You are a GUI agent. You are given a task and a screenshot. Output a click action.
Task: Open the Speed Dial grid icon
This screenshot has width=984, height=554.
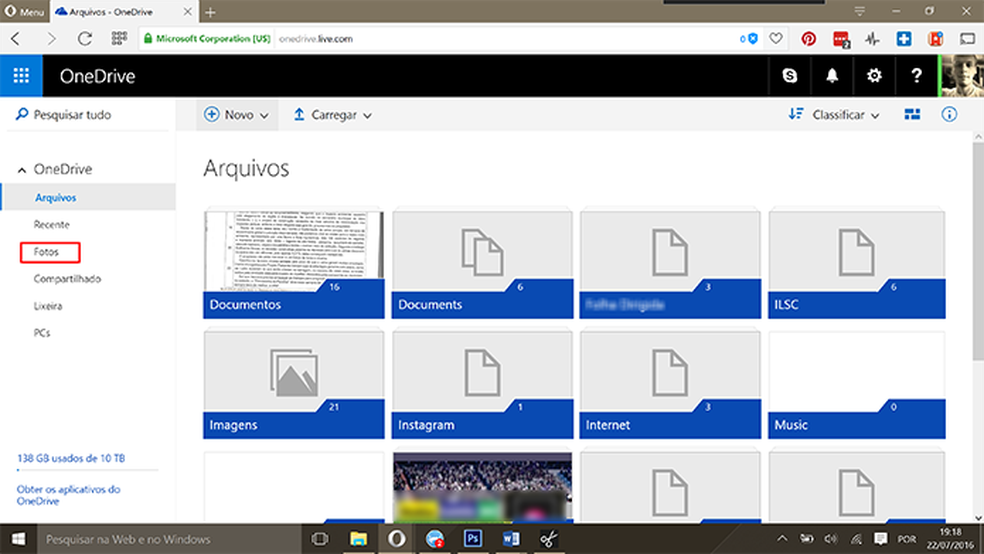coord(119,39)
